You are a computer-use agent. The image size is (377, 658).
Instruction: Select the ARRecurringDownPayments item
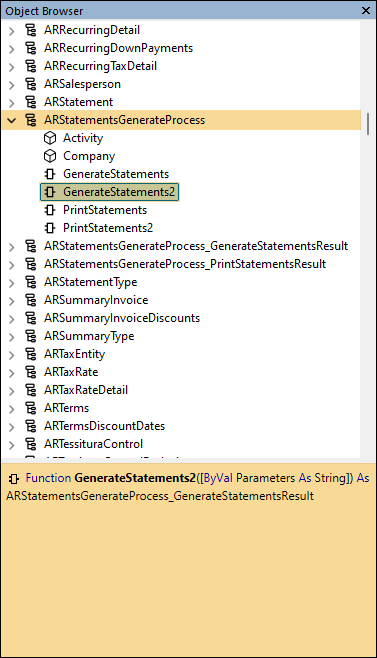pos(118,48)
